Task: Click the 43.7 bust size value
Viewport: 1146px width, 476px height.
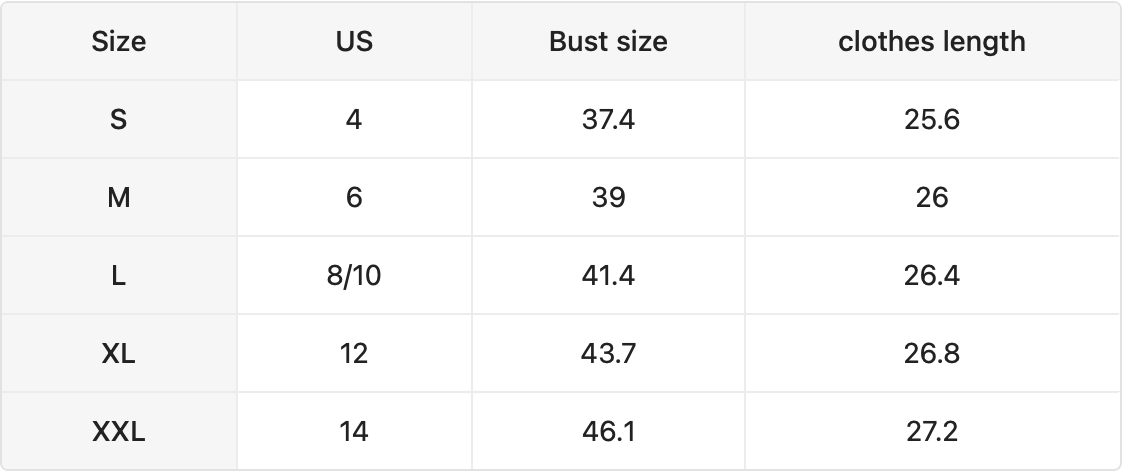Action: point(608,353)
